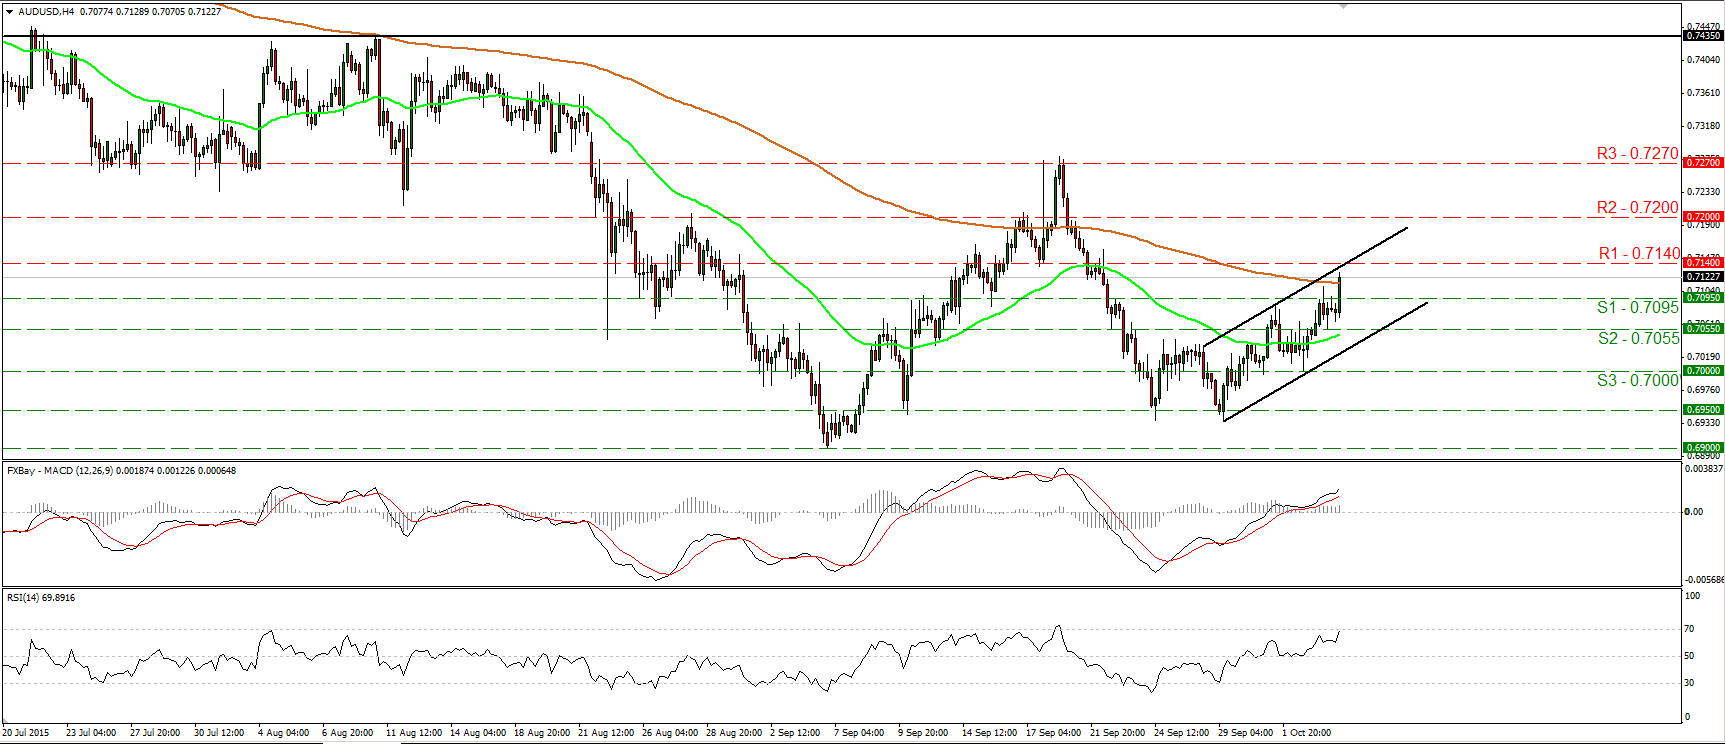The width and height of the screenshot is (1725, 744).
Task: Click the 0.73610 price axis value
Action: point(1703,93)
